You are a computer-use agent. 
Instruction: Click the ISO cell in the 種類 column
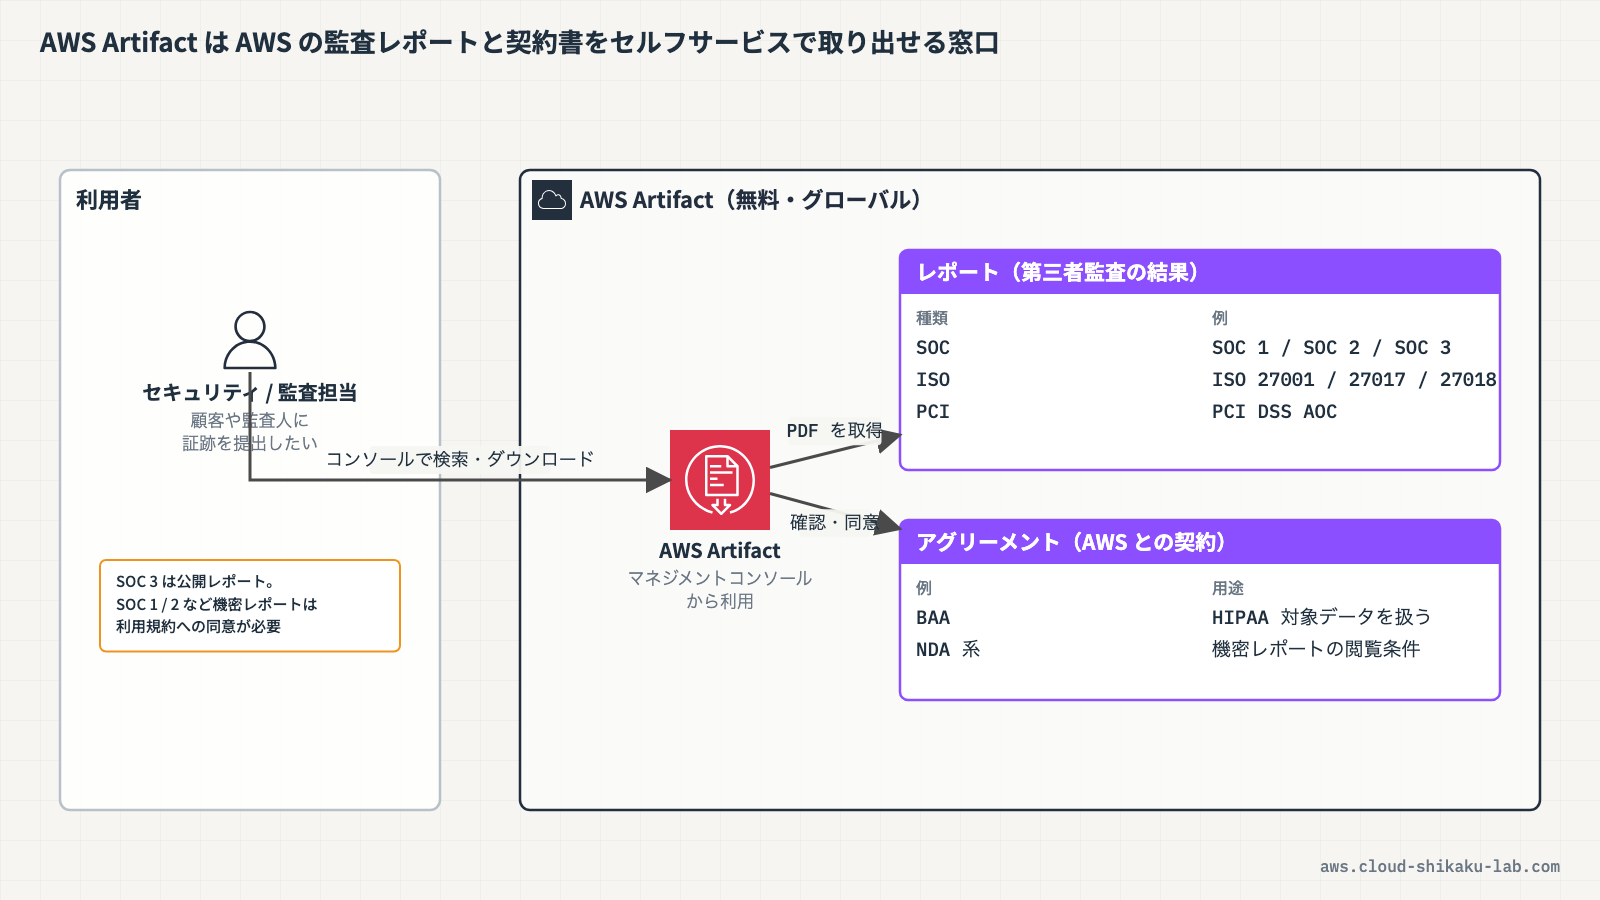(933, 380)
